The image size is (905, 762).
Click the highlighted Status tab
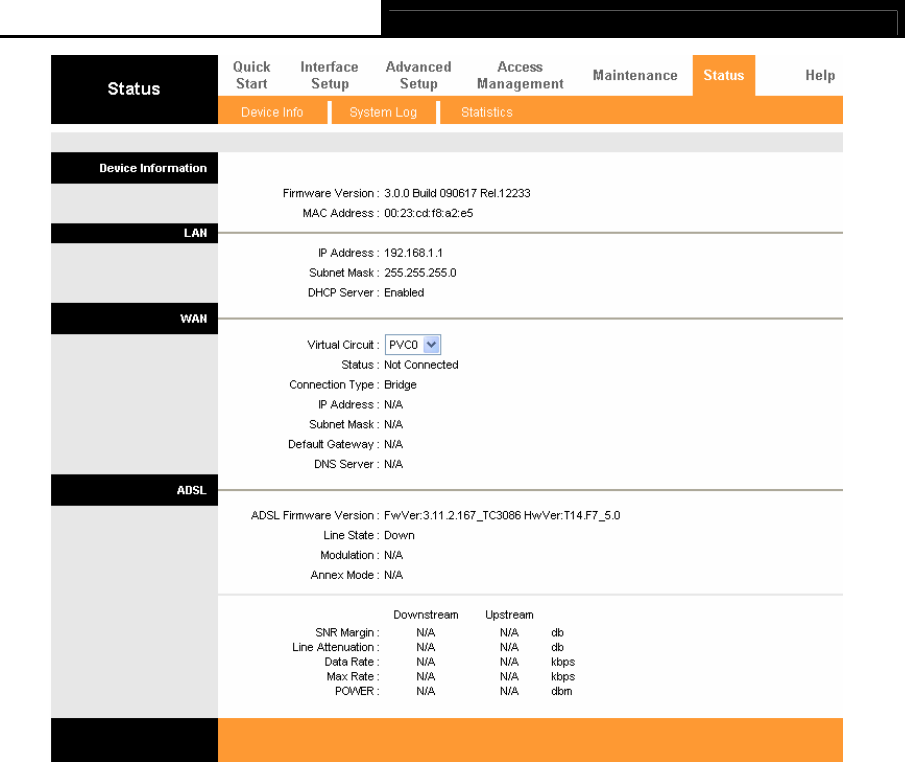[723, 75]
